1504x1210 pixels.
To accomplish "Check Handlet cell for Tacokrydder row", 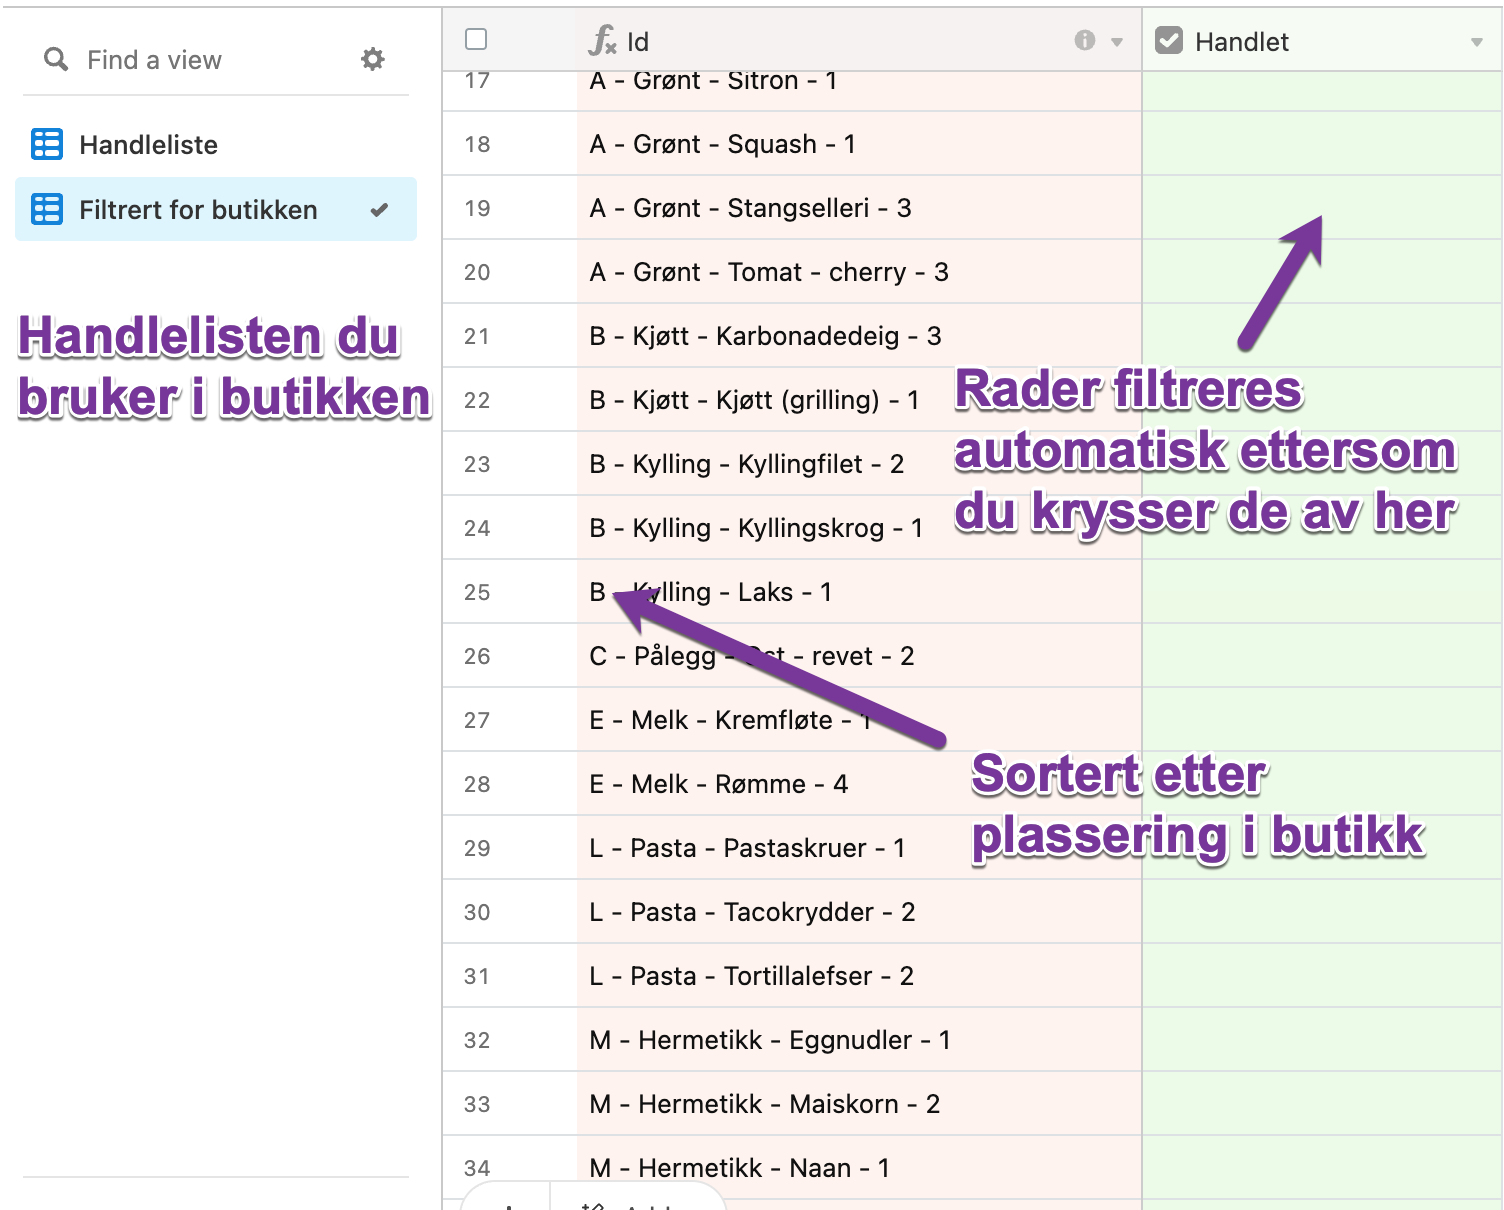I will tap(1322, 912).
